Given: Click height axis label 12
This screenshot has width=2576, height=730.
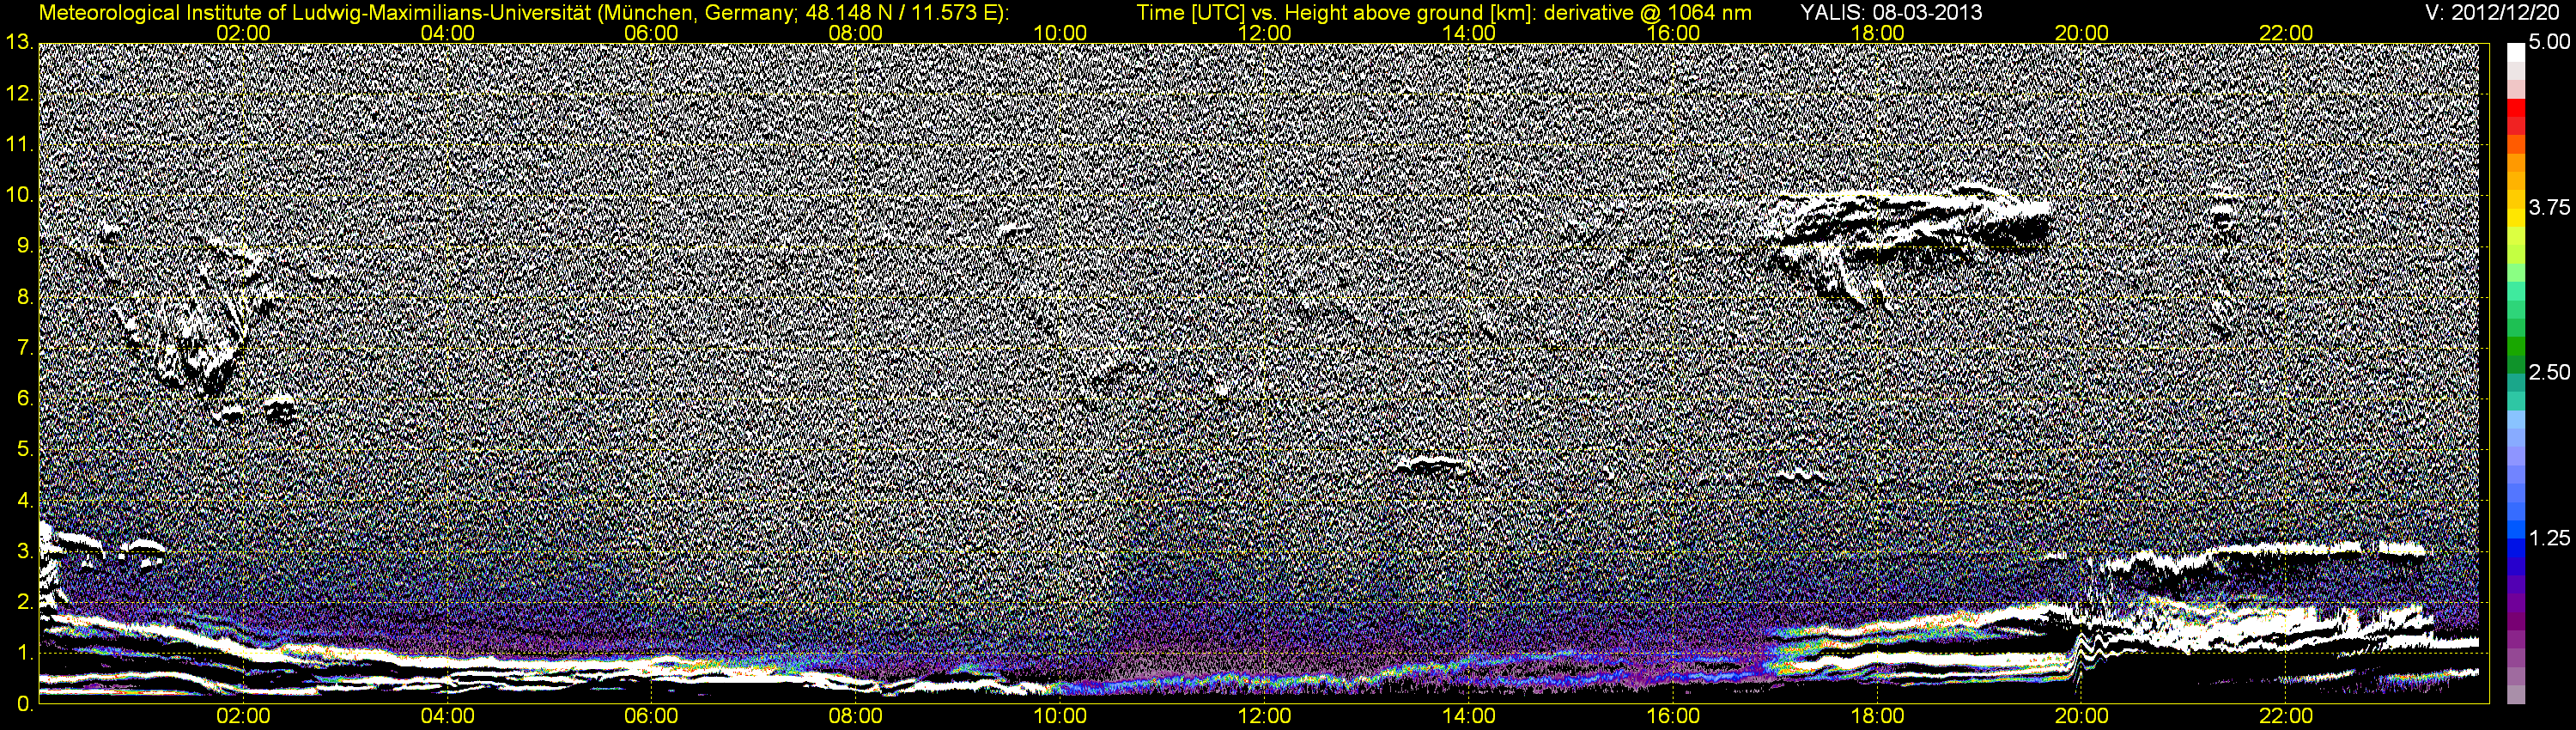Looking at the screenshot, I should (17, 94).
